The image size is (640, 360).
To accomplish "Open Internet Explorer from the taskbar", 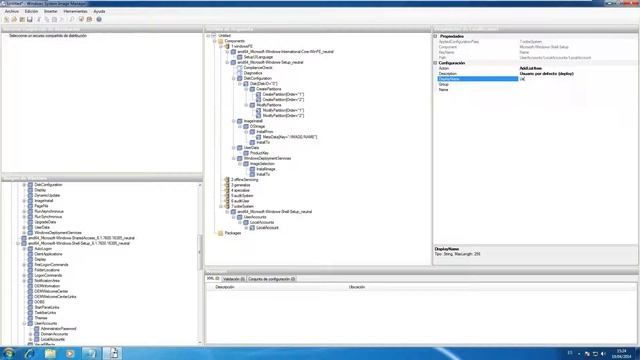I will pyautogui.click(x=29, y=353).
